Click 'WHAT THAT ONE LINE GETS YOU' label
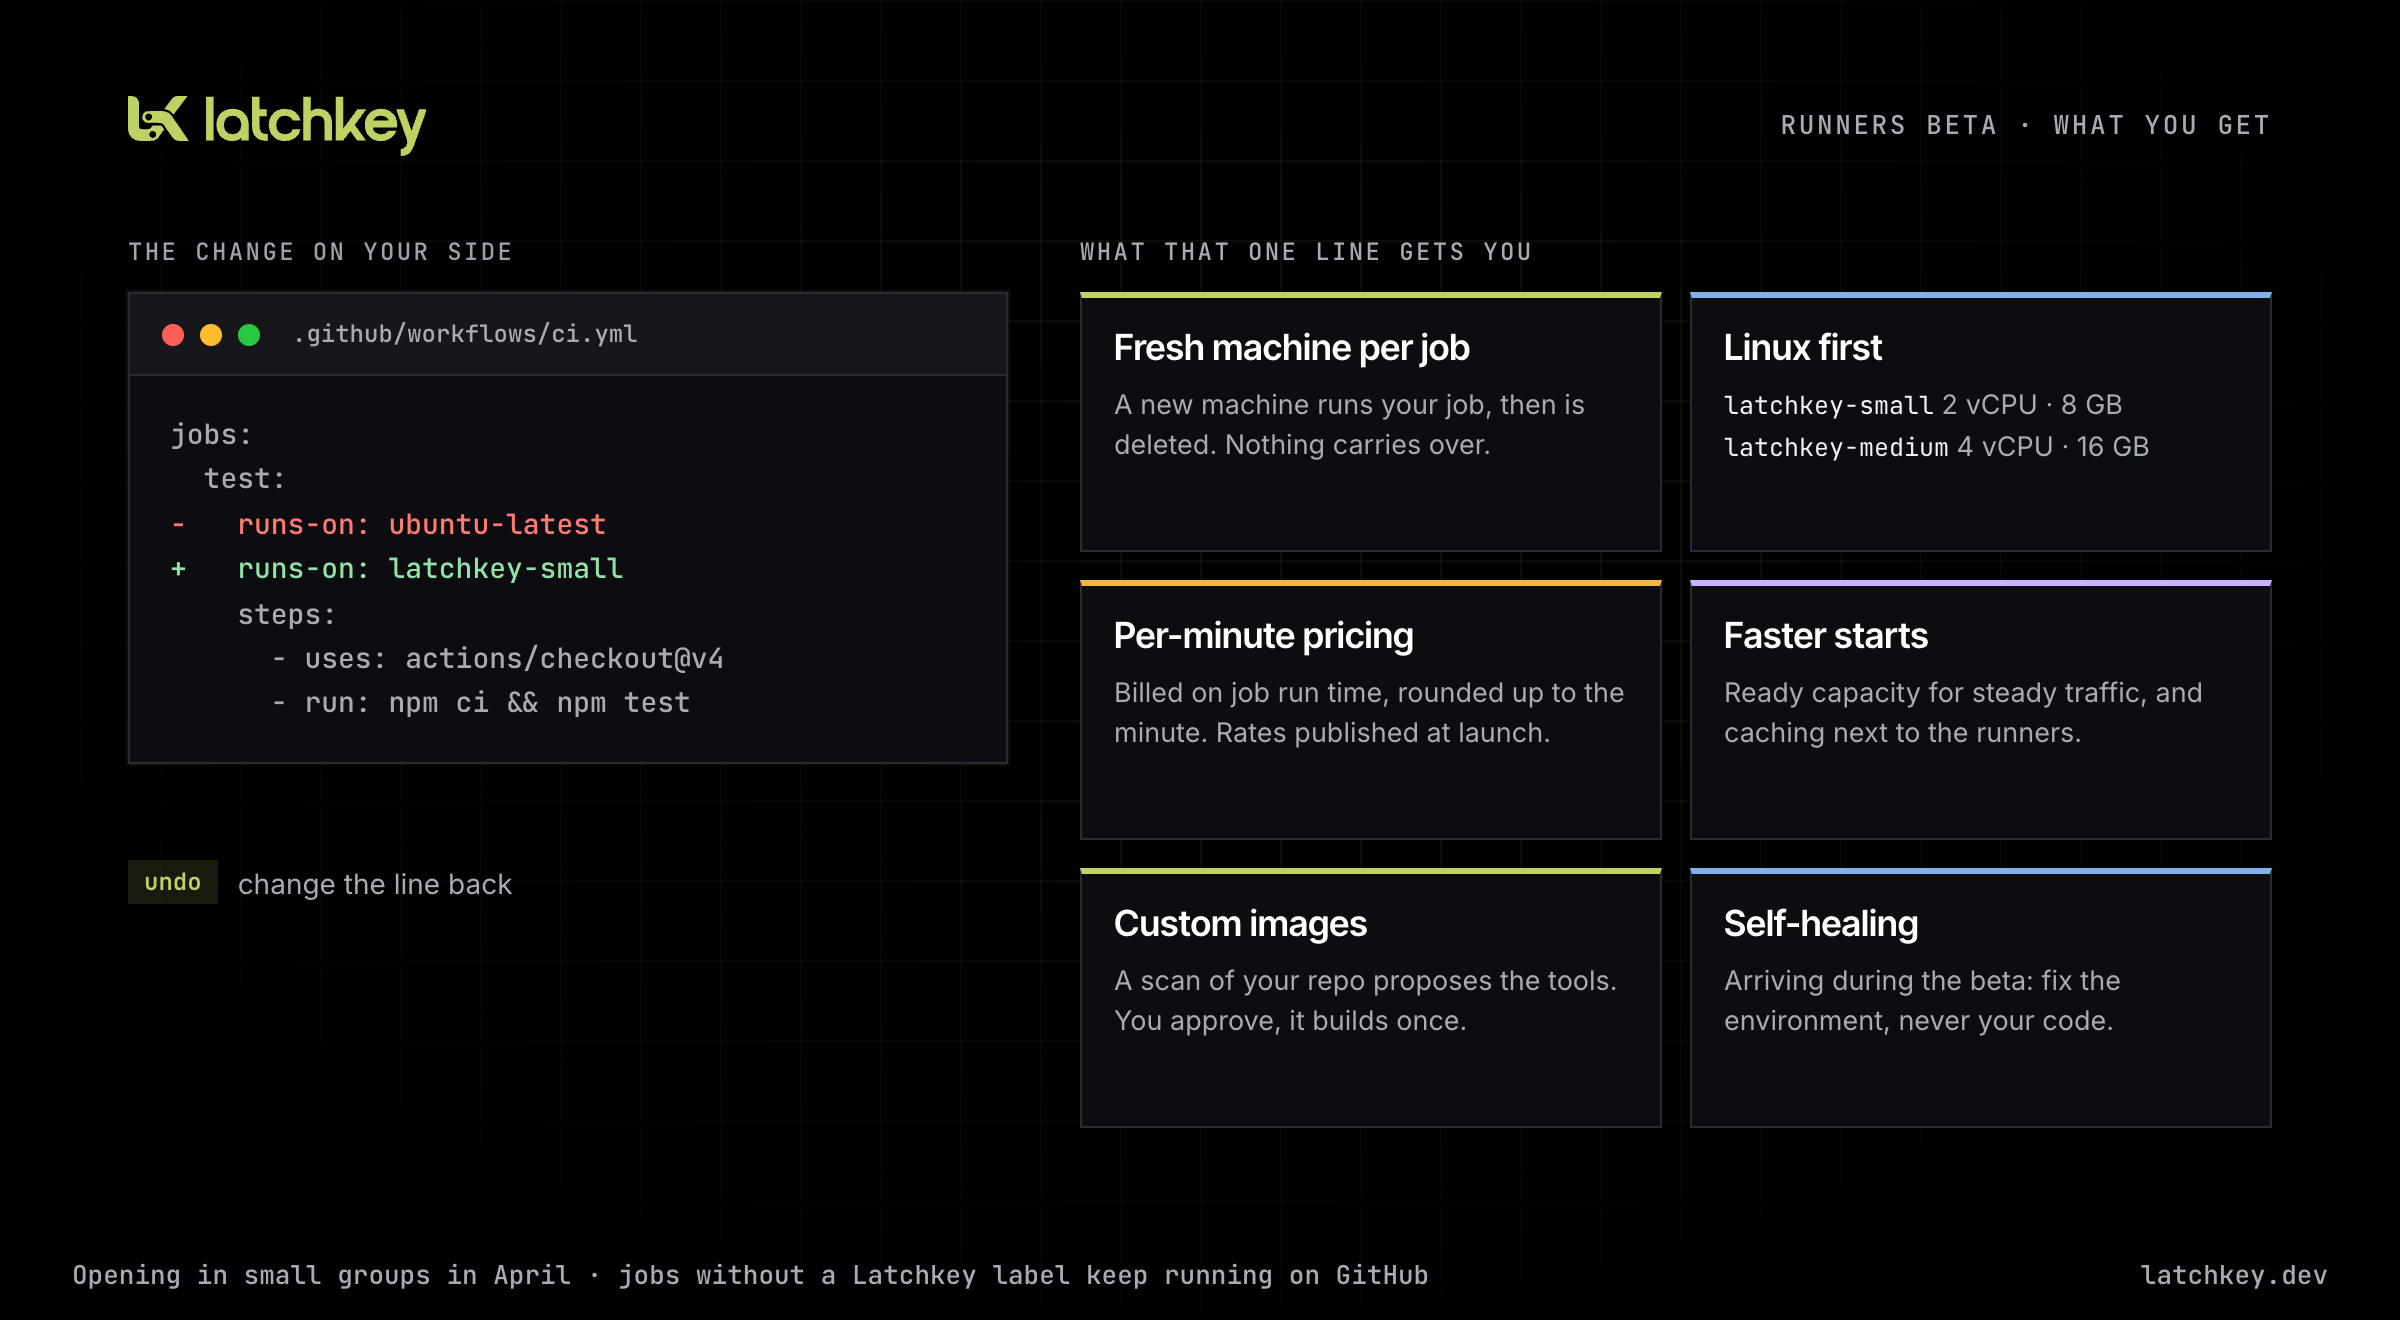The image size is (2400, 1320). 1306,252
